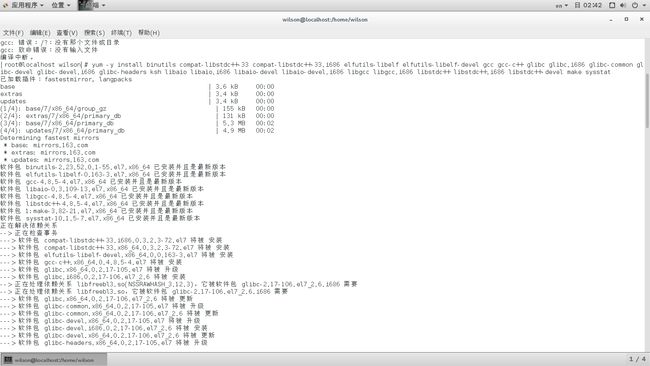The image size is (650, 366).
Task: Click the '(1/4): base/7/x86_64/group_gz' line
Action: coord(137,109)
